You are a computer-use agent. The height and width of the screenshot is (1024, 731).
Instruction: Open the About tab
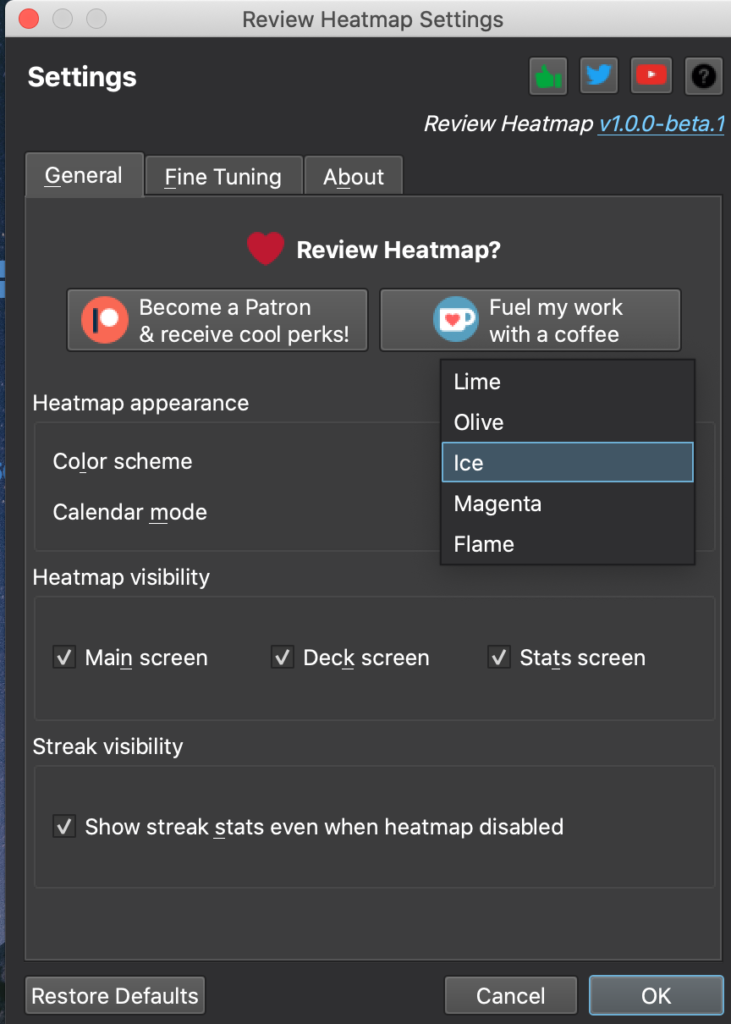[x=353, y=176]
